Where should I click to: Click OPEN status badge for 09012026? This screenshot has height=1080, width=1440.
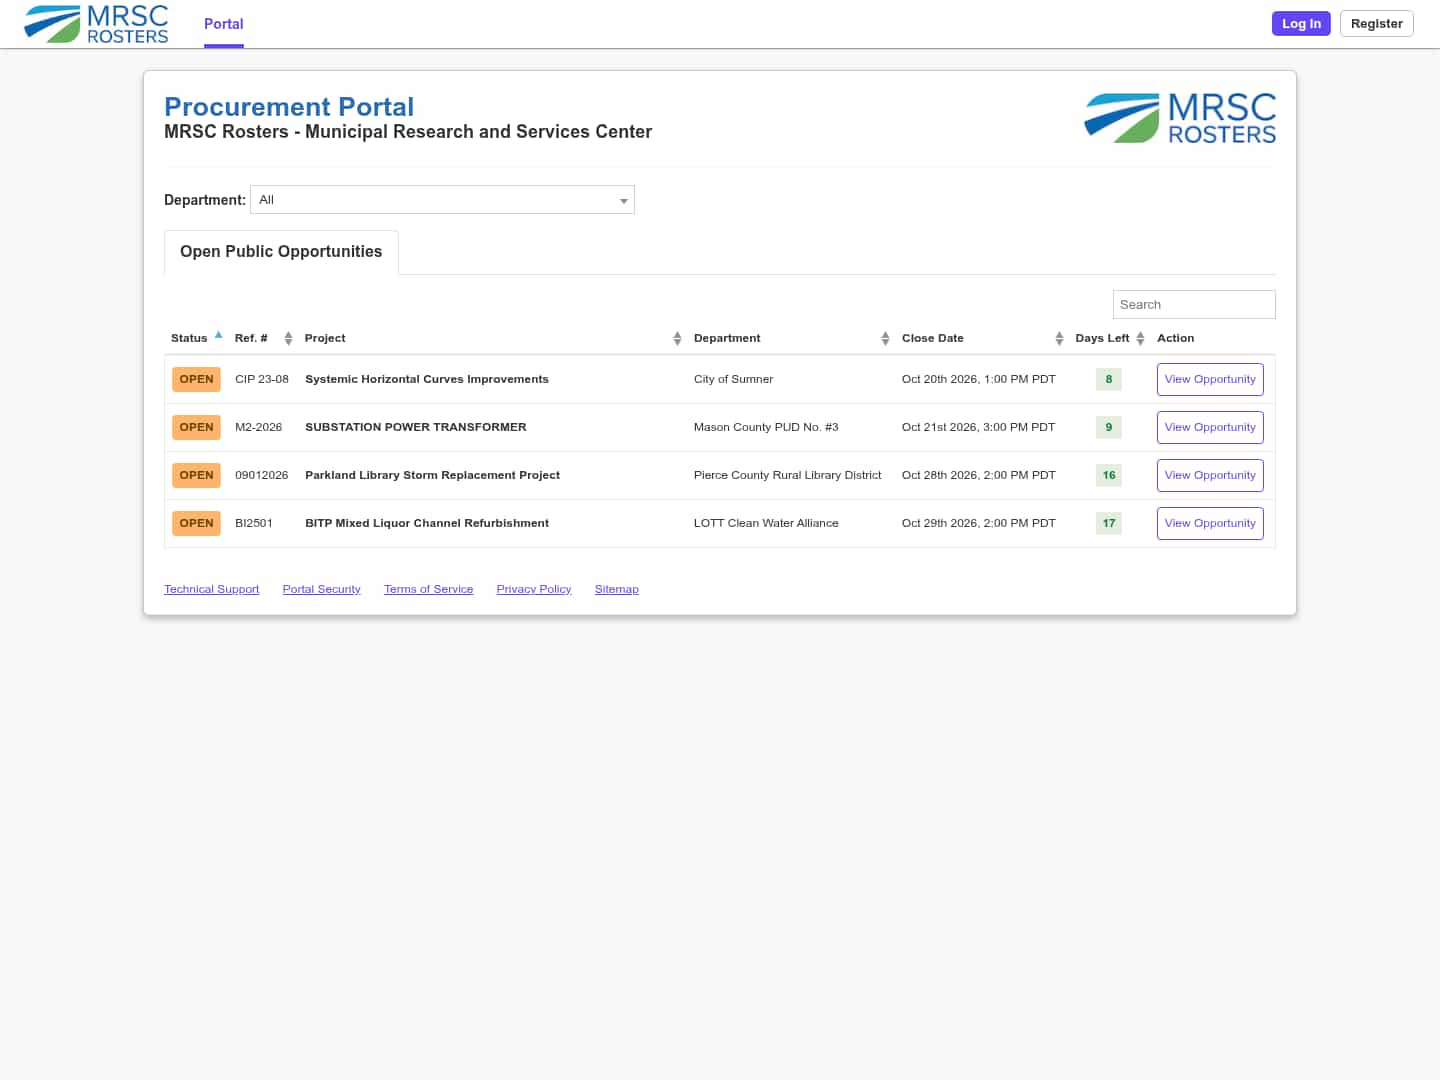click(196, 476)
